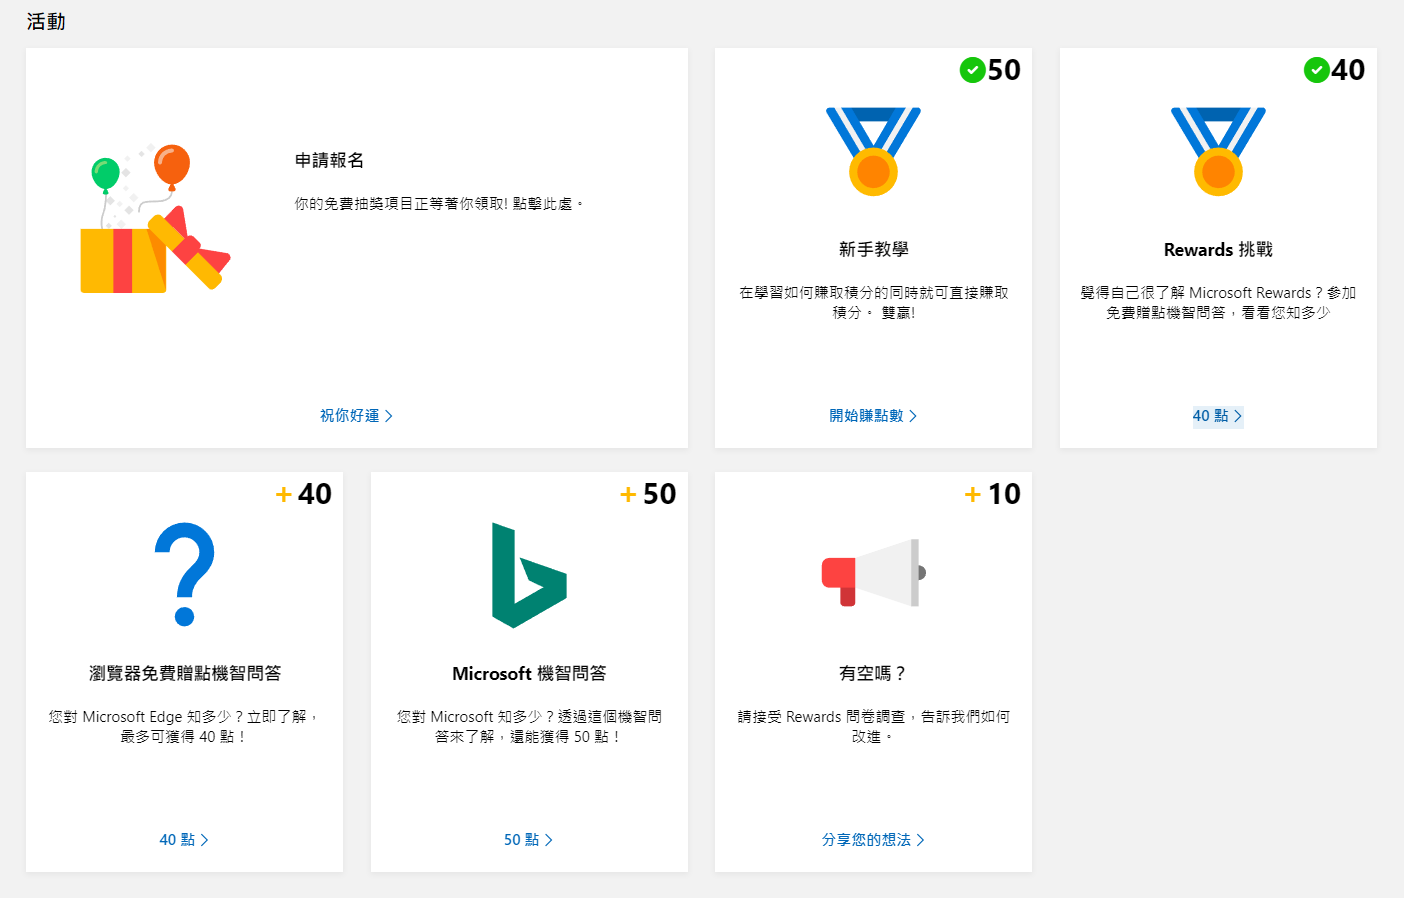Click the 活動 section heading
This screenshot has height=898, width=1404.
coord(46,22)
